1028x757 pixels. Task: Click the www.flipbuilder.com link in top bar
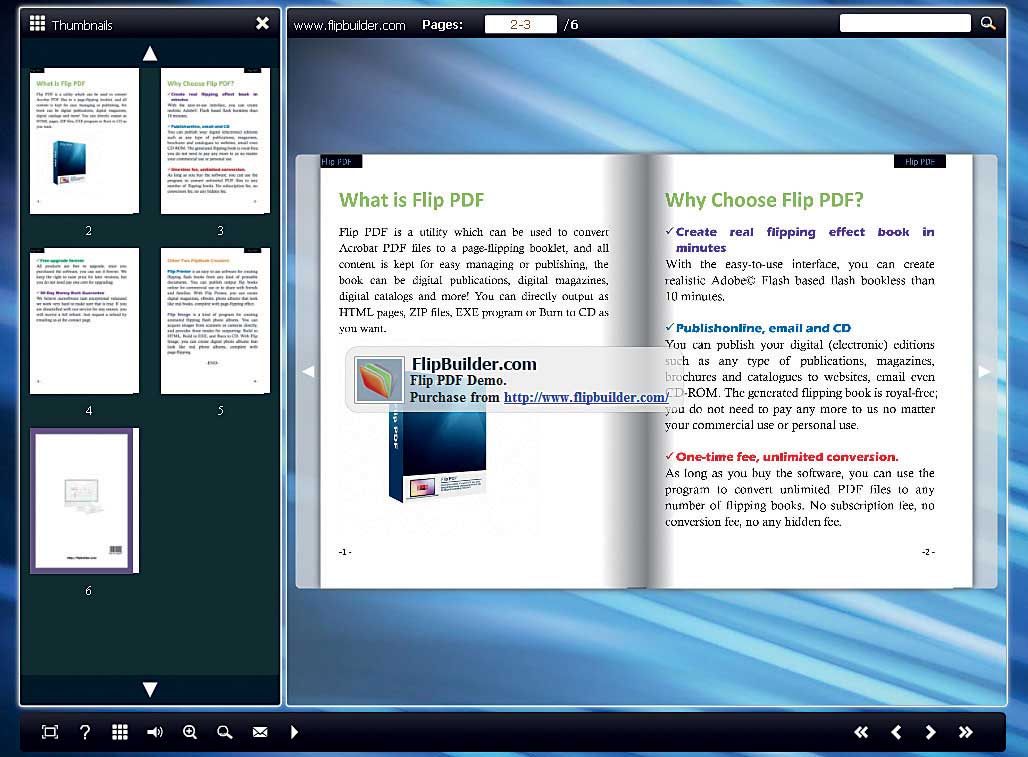[x=349, y=25]
